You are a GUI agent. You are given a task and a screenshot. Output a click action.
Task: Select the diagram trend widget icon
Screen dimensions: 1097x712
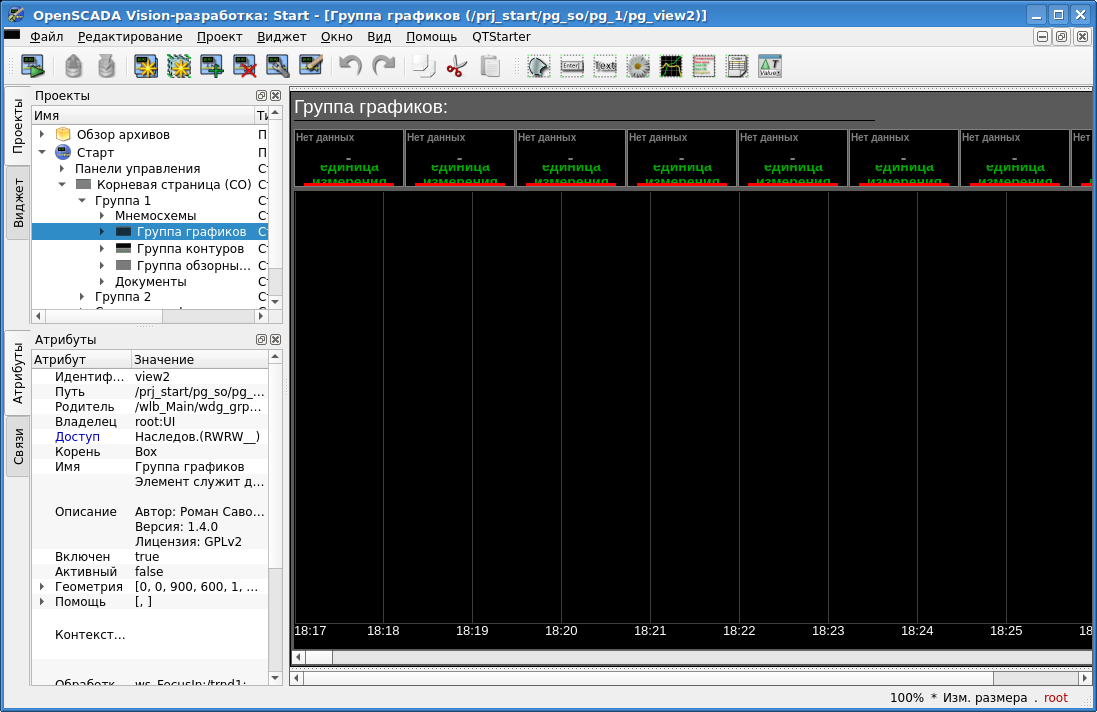[x=671, y=67]
